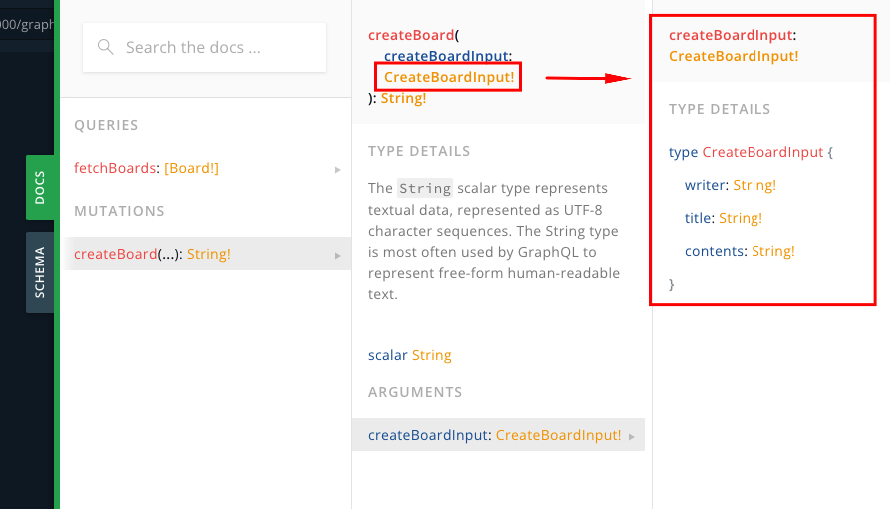Click the title field type String!
The height and width of the screenshot is (509, 890).
pos(740,218)
